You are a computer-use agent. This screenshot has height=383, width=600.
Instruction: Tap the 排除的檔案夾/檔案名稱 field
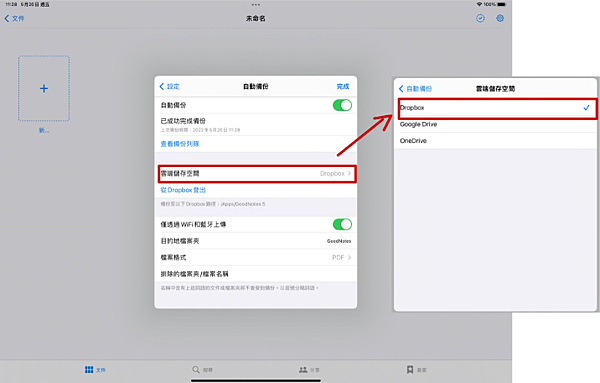(x=256, y=274)
